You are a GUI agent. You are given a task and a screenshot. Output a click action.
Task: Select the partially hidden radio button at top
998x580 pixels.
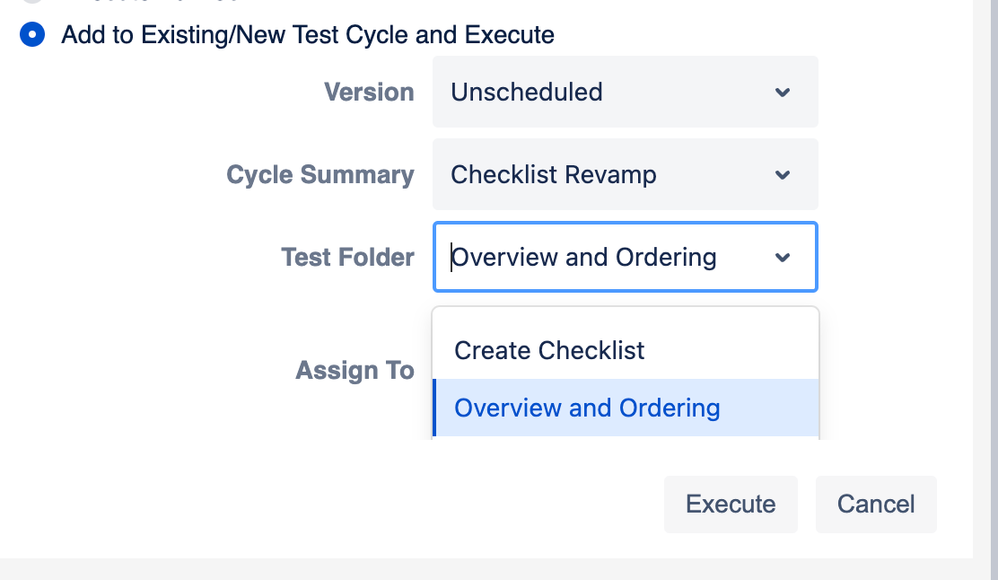pyautogui.click(x=33, y=2)
